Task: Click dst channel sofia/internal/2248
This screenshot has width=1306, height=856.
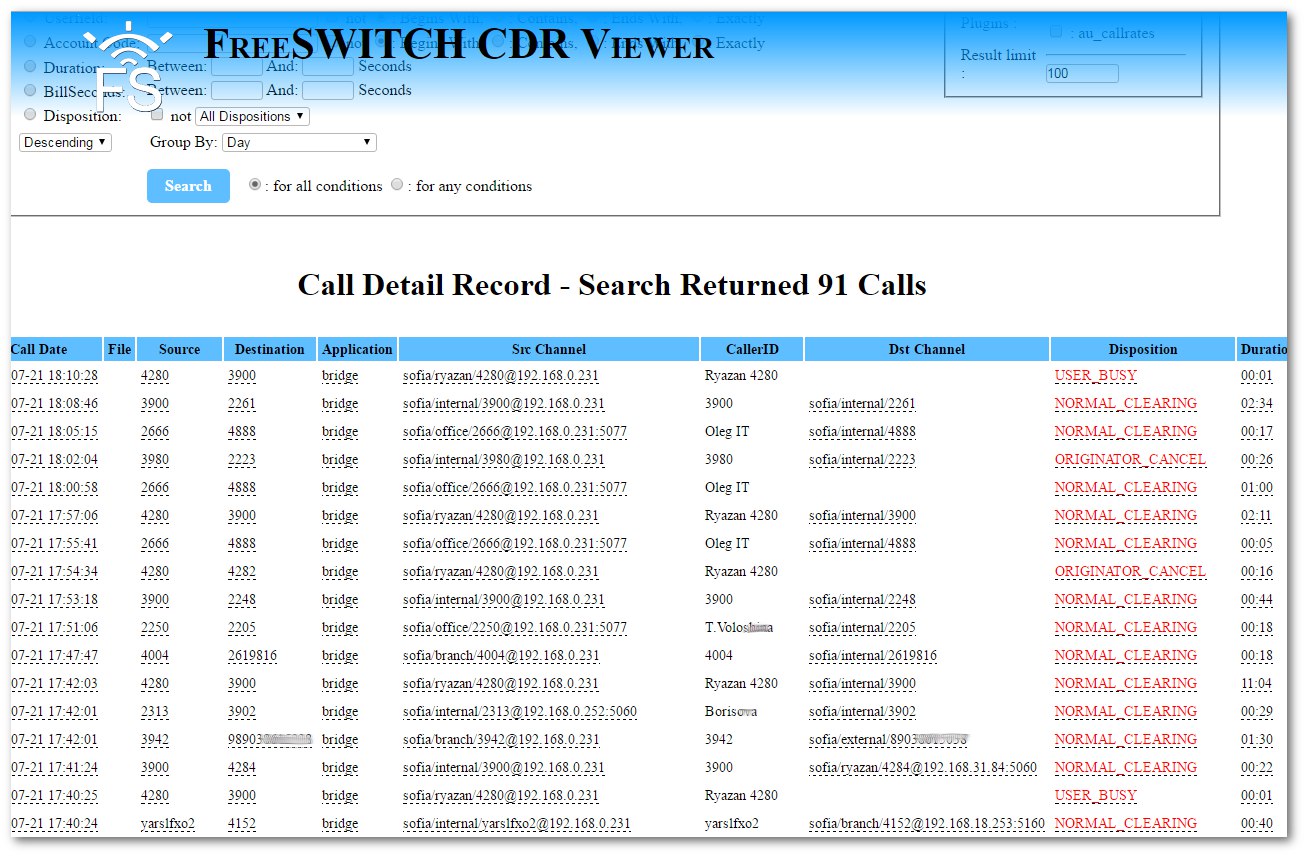Action: (862, 600)
